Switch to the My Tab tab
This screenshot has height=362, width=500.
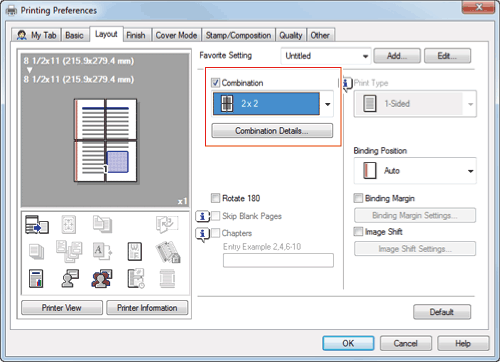click(37, 35)
